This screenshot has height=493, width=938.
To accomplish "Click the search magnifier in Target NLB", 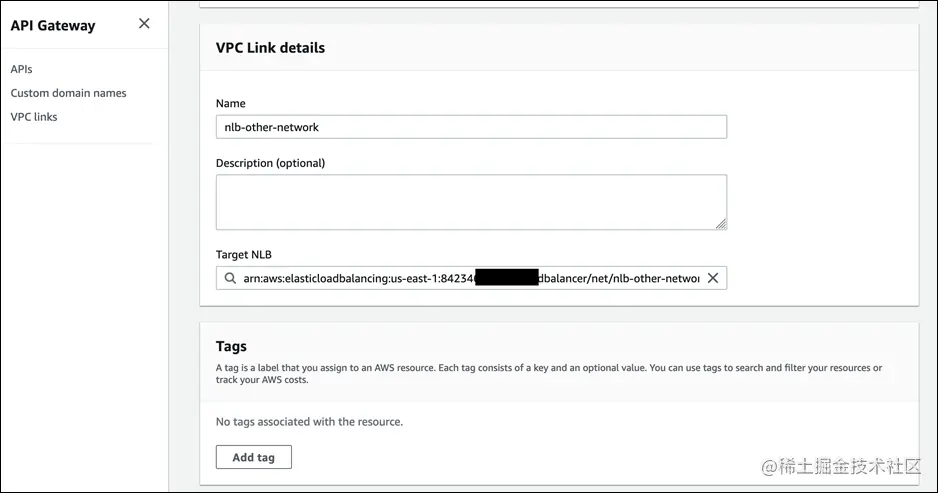I will (231, 278).
